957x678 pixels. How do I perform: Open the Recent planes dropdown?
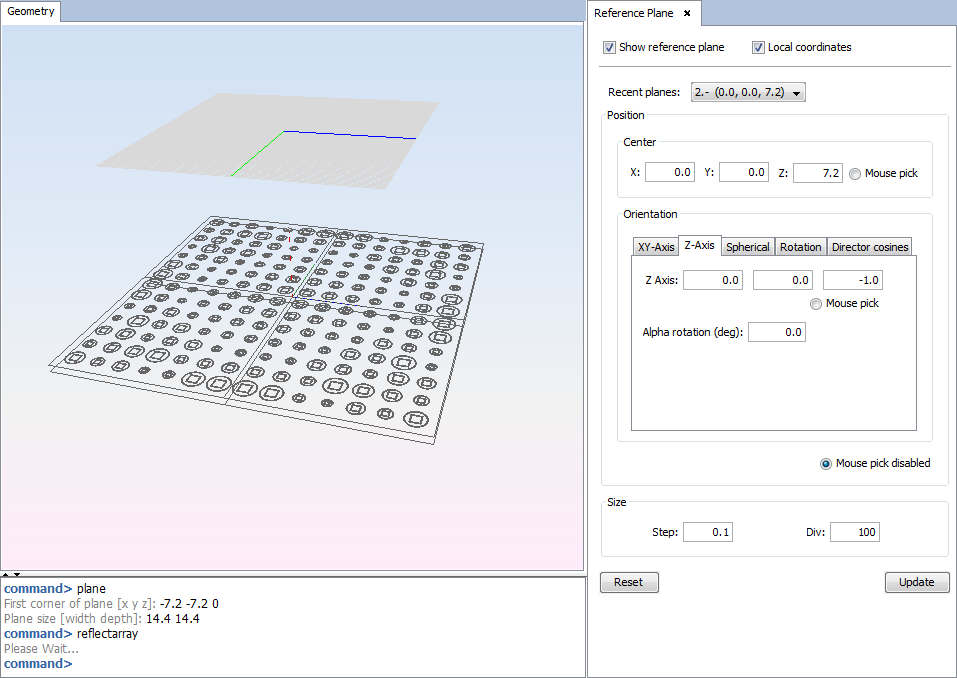748,93
